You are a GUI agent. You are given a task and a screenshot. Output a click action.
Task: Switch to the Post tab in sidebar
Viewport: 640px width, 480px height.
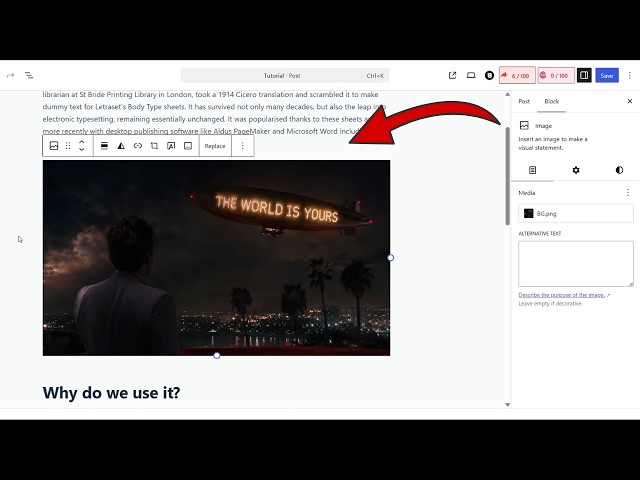[524, 101]
